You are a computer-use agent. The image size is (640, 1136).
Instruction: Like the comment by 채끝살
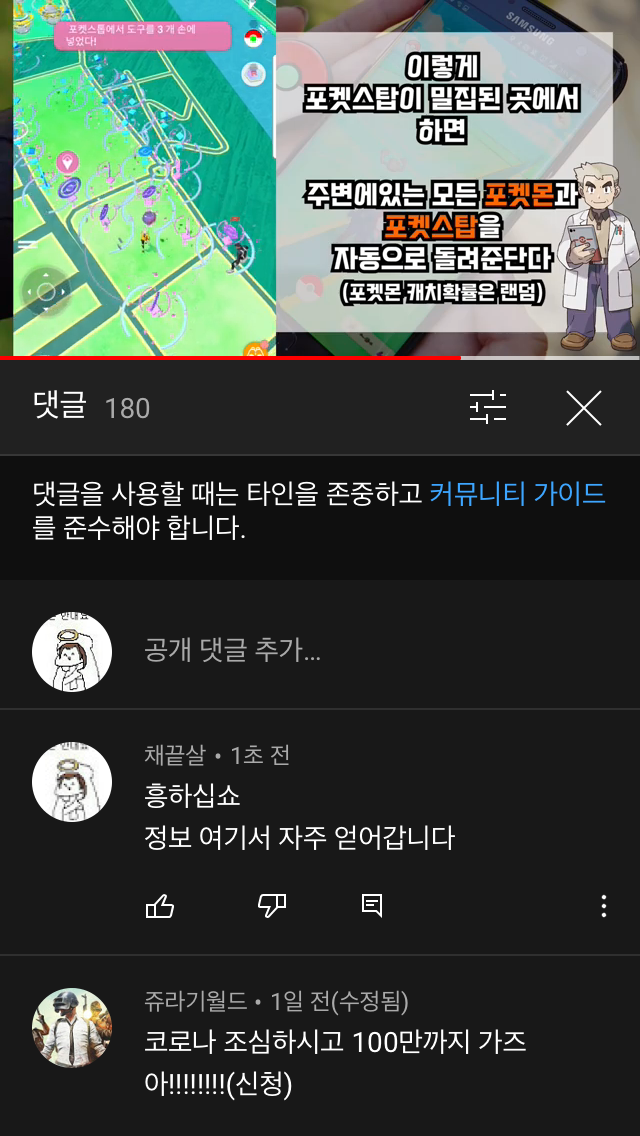tap(160, 906)
